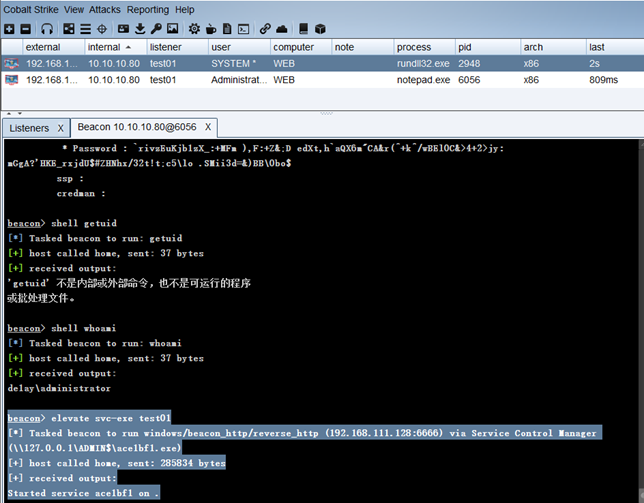The height and width of the screenshot is (503, 644).
Task: Open the Help menu
Action: 184,9
